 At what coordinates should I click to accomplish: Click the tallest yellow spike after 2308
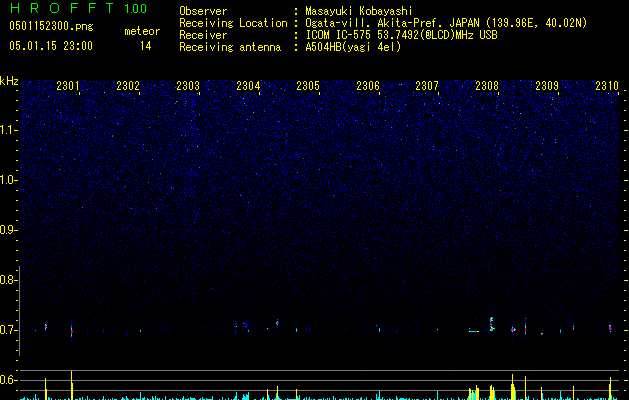[512, 387]
